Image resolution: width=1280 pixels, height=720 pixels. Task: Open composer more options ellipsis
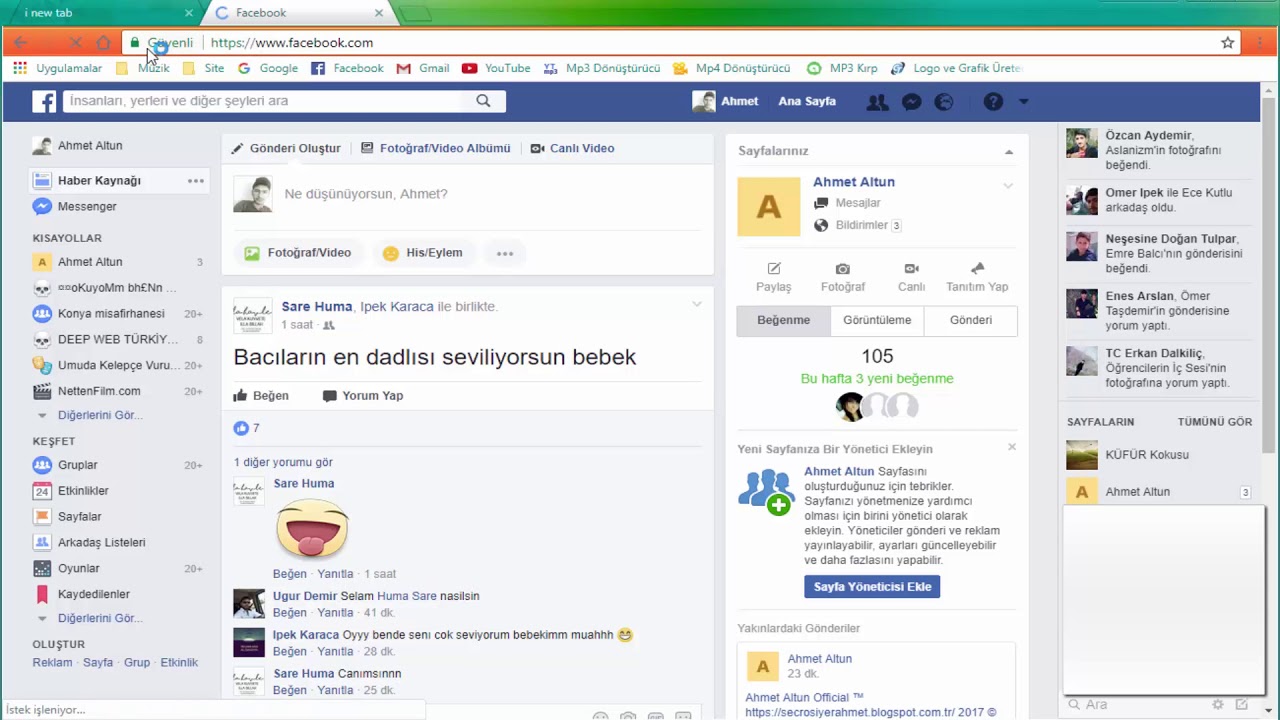505,253
